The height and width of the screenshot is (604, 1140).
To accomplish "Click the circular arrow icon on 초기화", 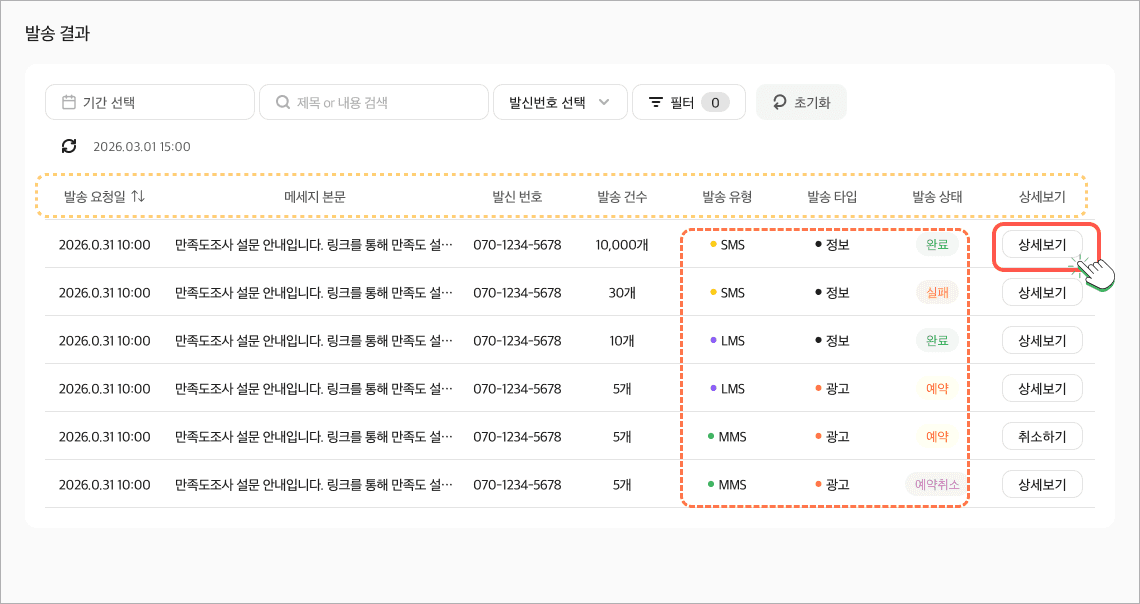I will [x=779, y=102].
